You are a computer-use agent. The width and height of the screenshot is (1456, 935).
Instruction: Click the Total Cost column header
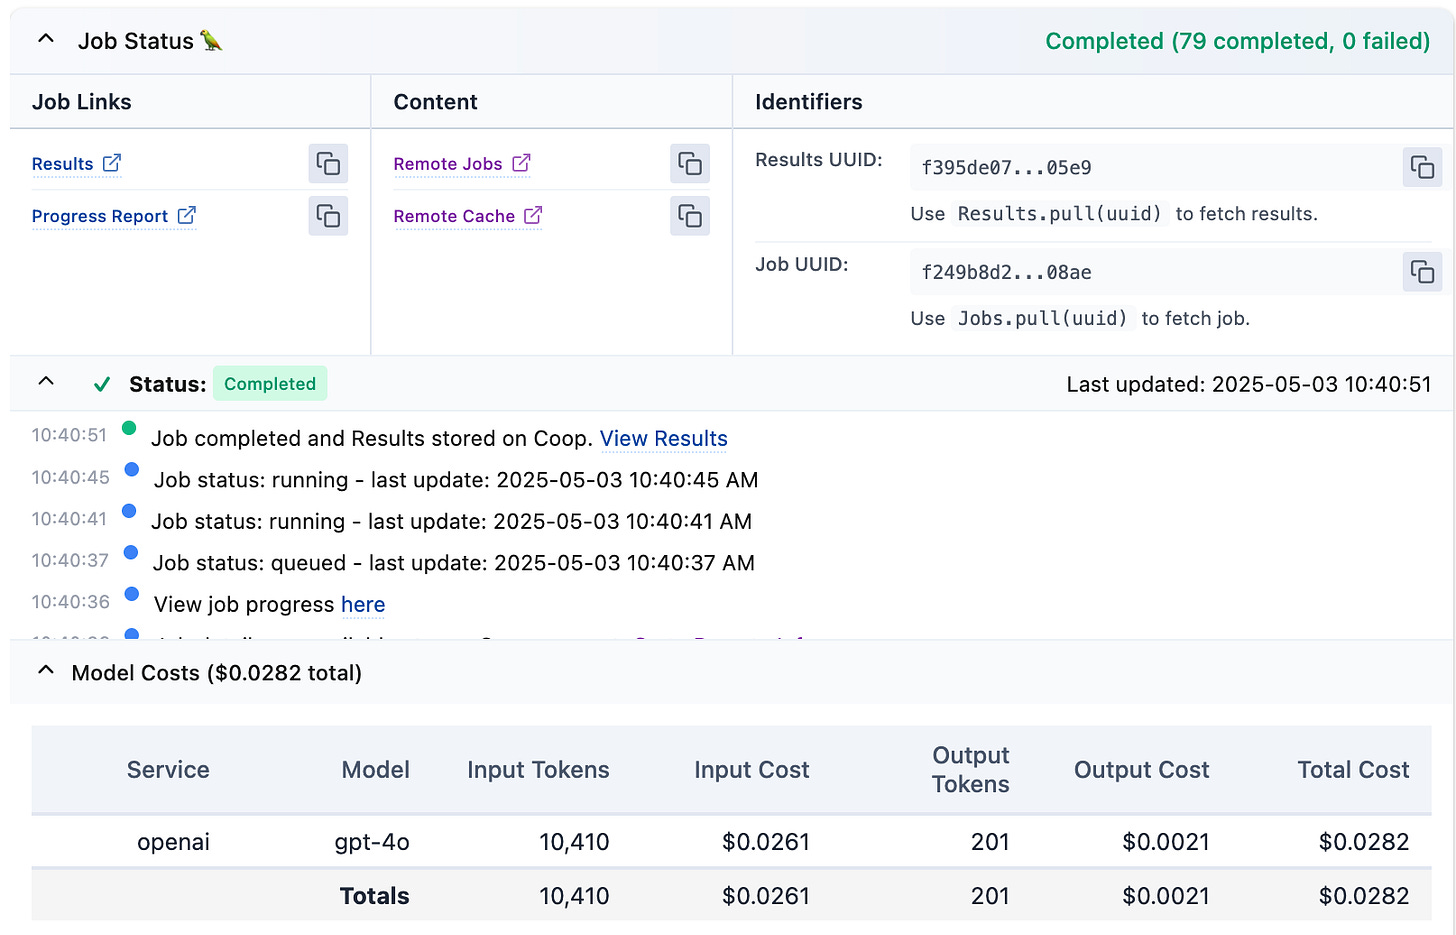pyautogui.click(x=1353, y=770)
